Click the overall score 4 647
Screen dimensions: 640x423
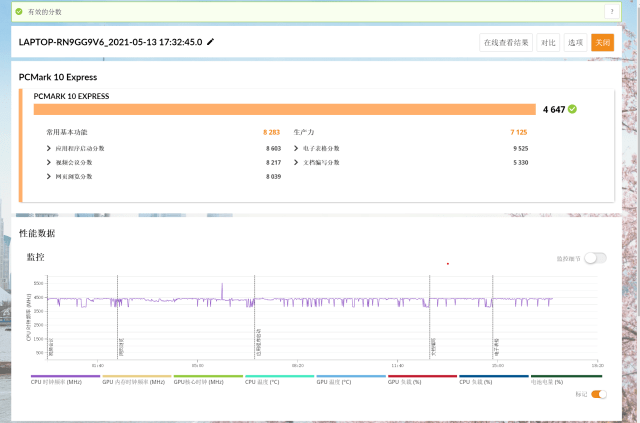click(554, 109)
